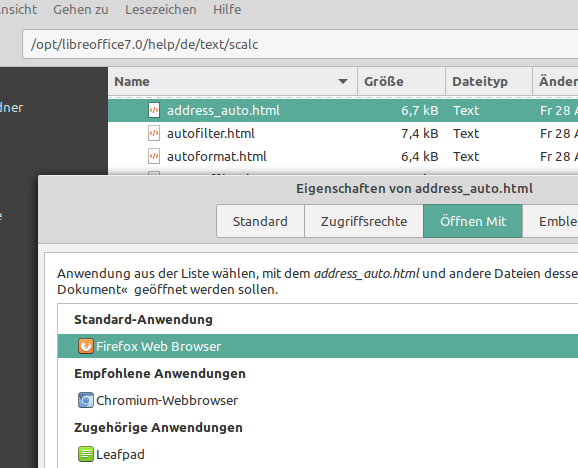Select file autofilter.html
Image resolution: width=578 pixels, height=468 pixels.
211,133
